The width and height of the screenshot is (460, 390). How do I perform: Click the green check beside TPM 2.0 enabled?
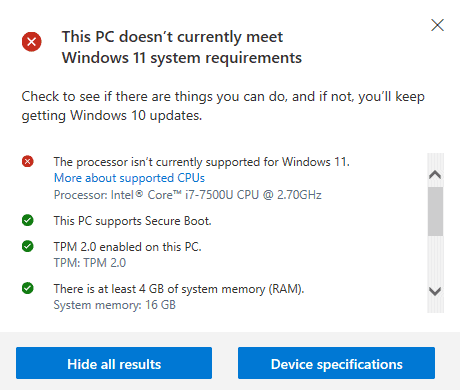28,246
